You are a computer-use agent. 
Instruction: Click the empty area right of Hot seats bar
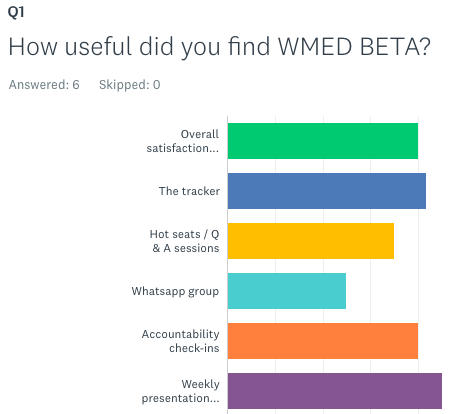coord(419,241)
